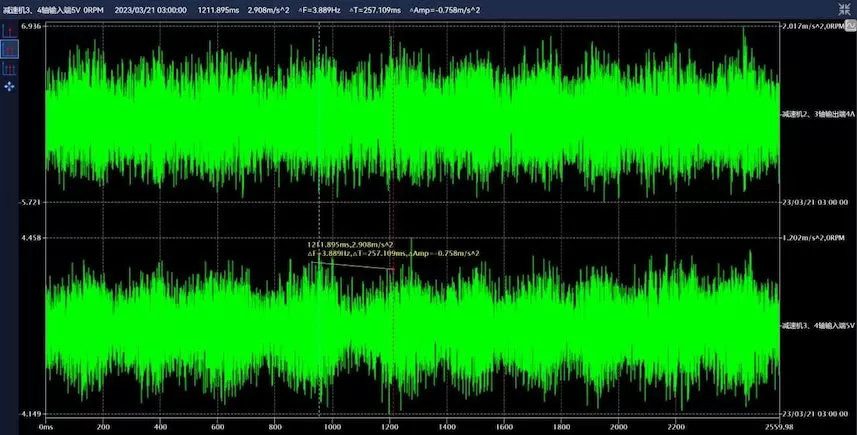Click the ΔF=3.889Hz readout in header
The height and width of the screenshot is (435, 857).
coord(321,9)
